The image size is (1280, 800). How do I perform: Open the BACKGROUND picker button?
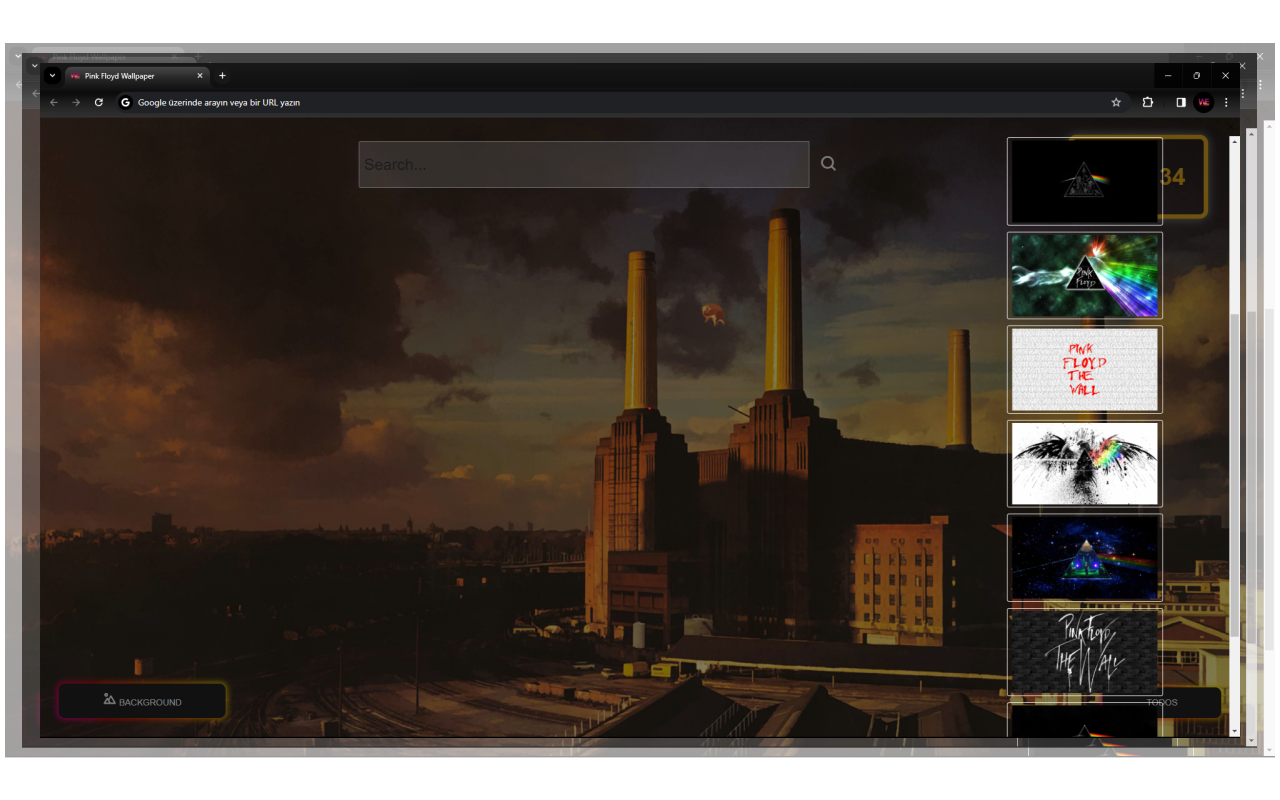pos(142,701)
